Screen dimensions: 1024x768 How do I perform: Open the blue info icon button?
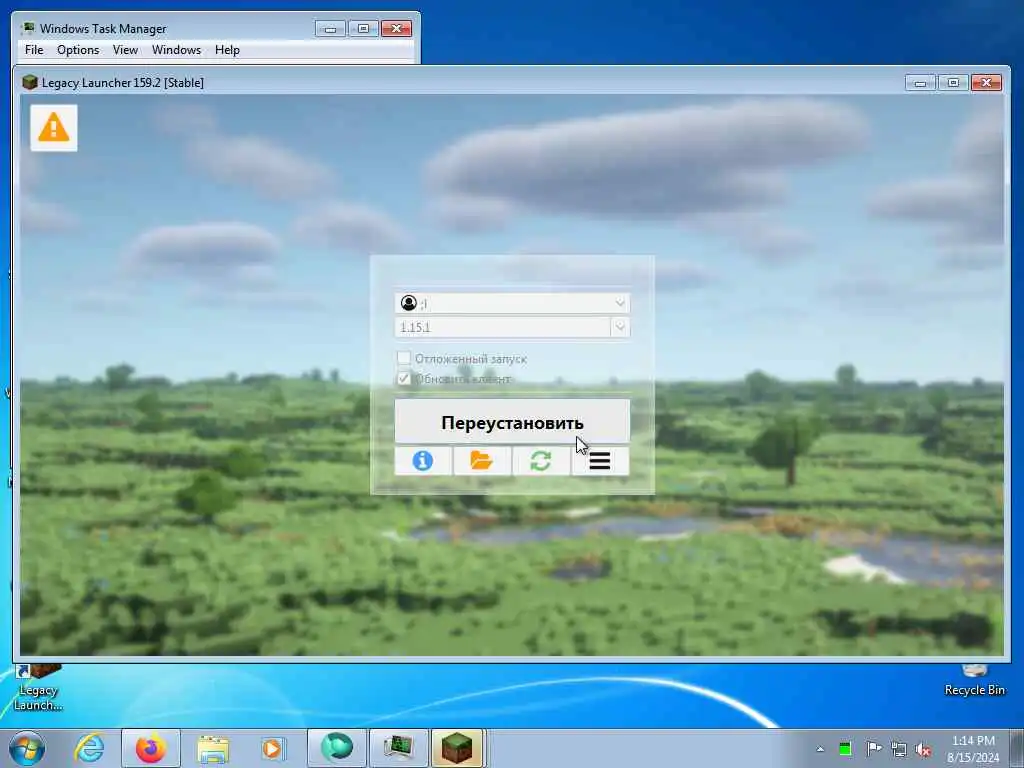click(423, 461)
